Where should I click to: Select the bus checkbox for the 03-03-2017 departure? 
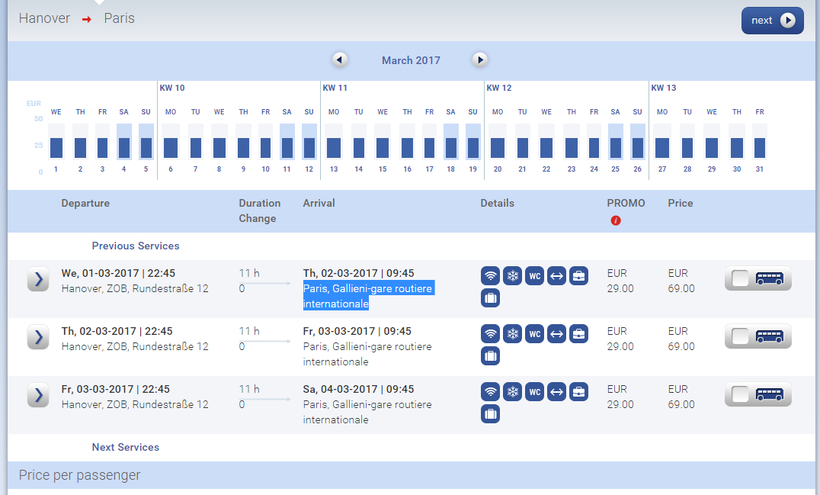pos(741,395)
